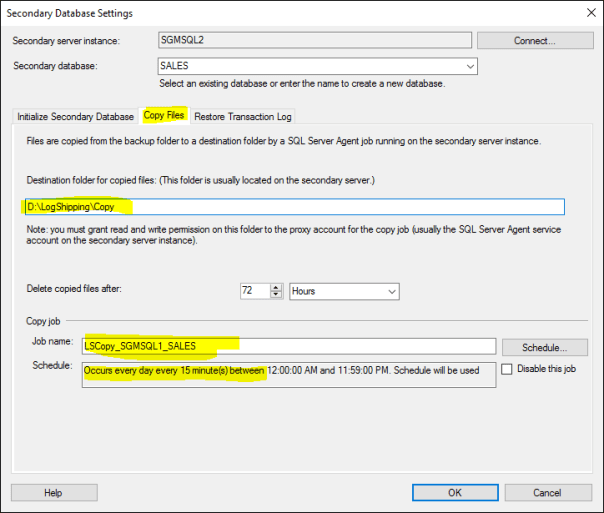Decrease delete-after value with down arrow

(276, 295)
